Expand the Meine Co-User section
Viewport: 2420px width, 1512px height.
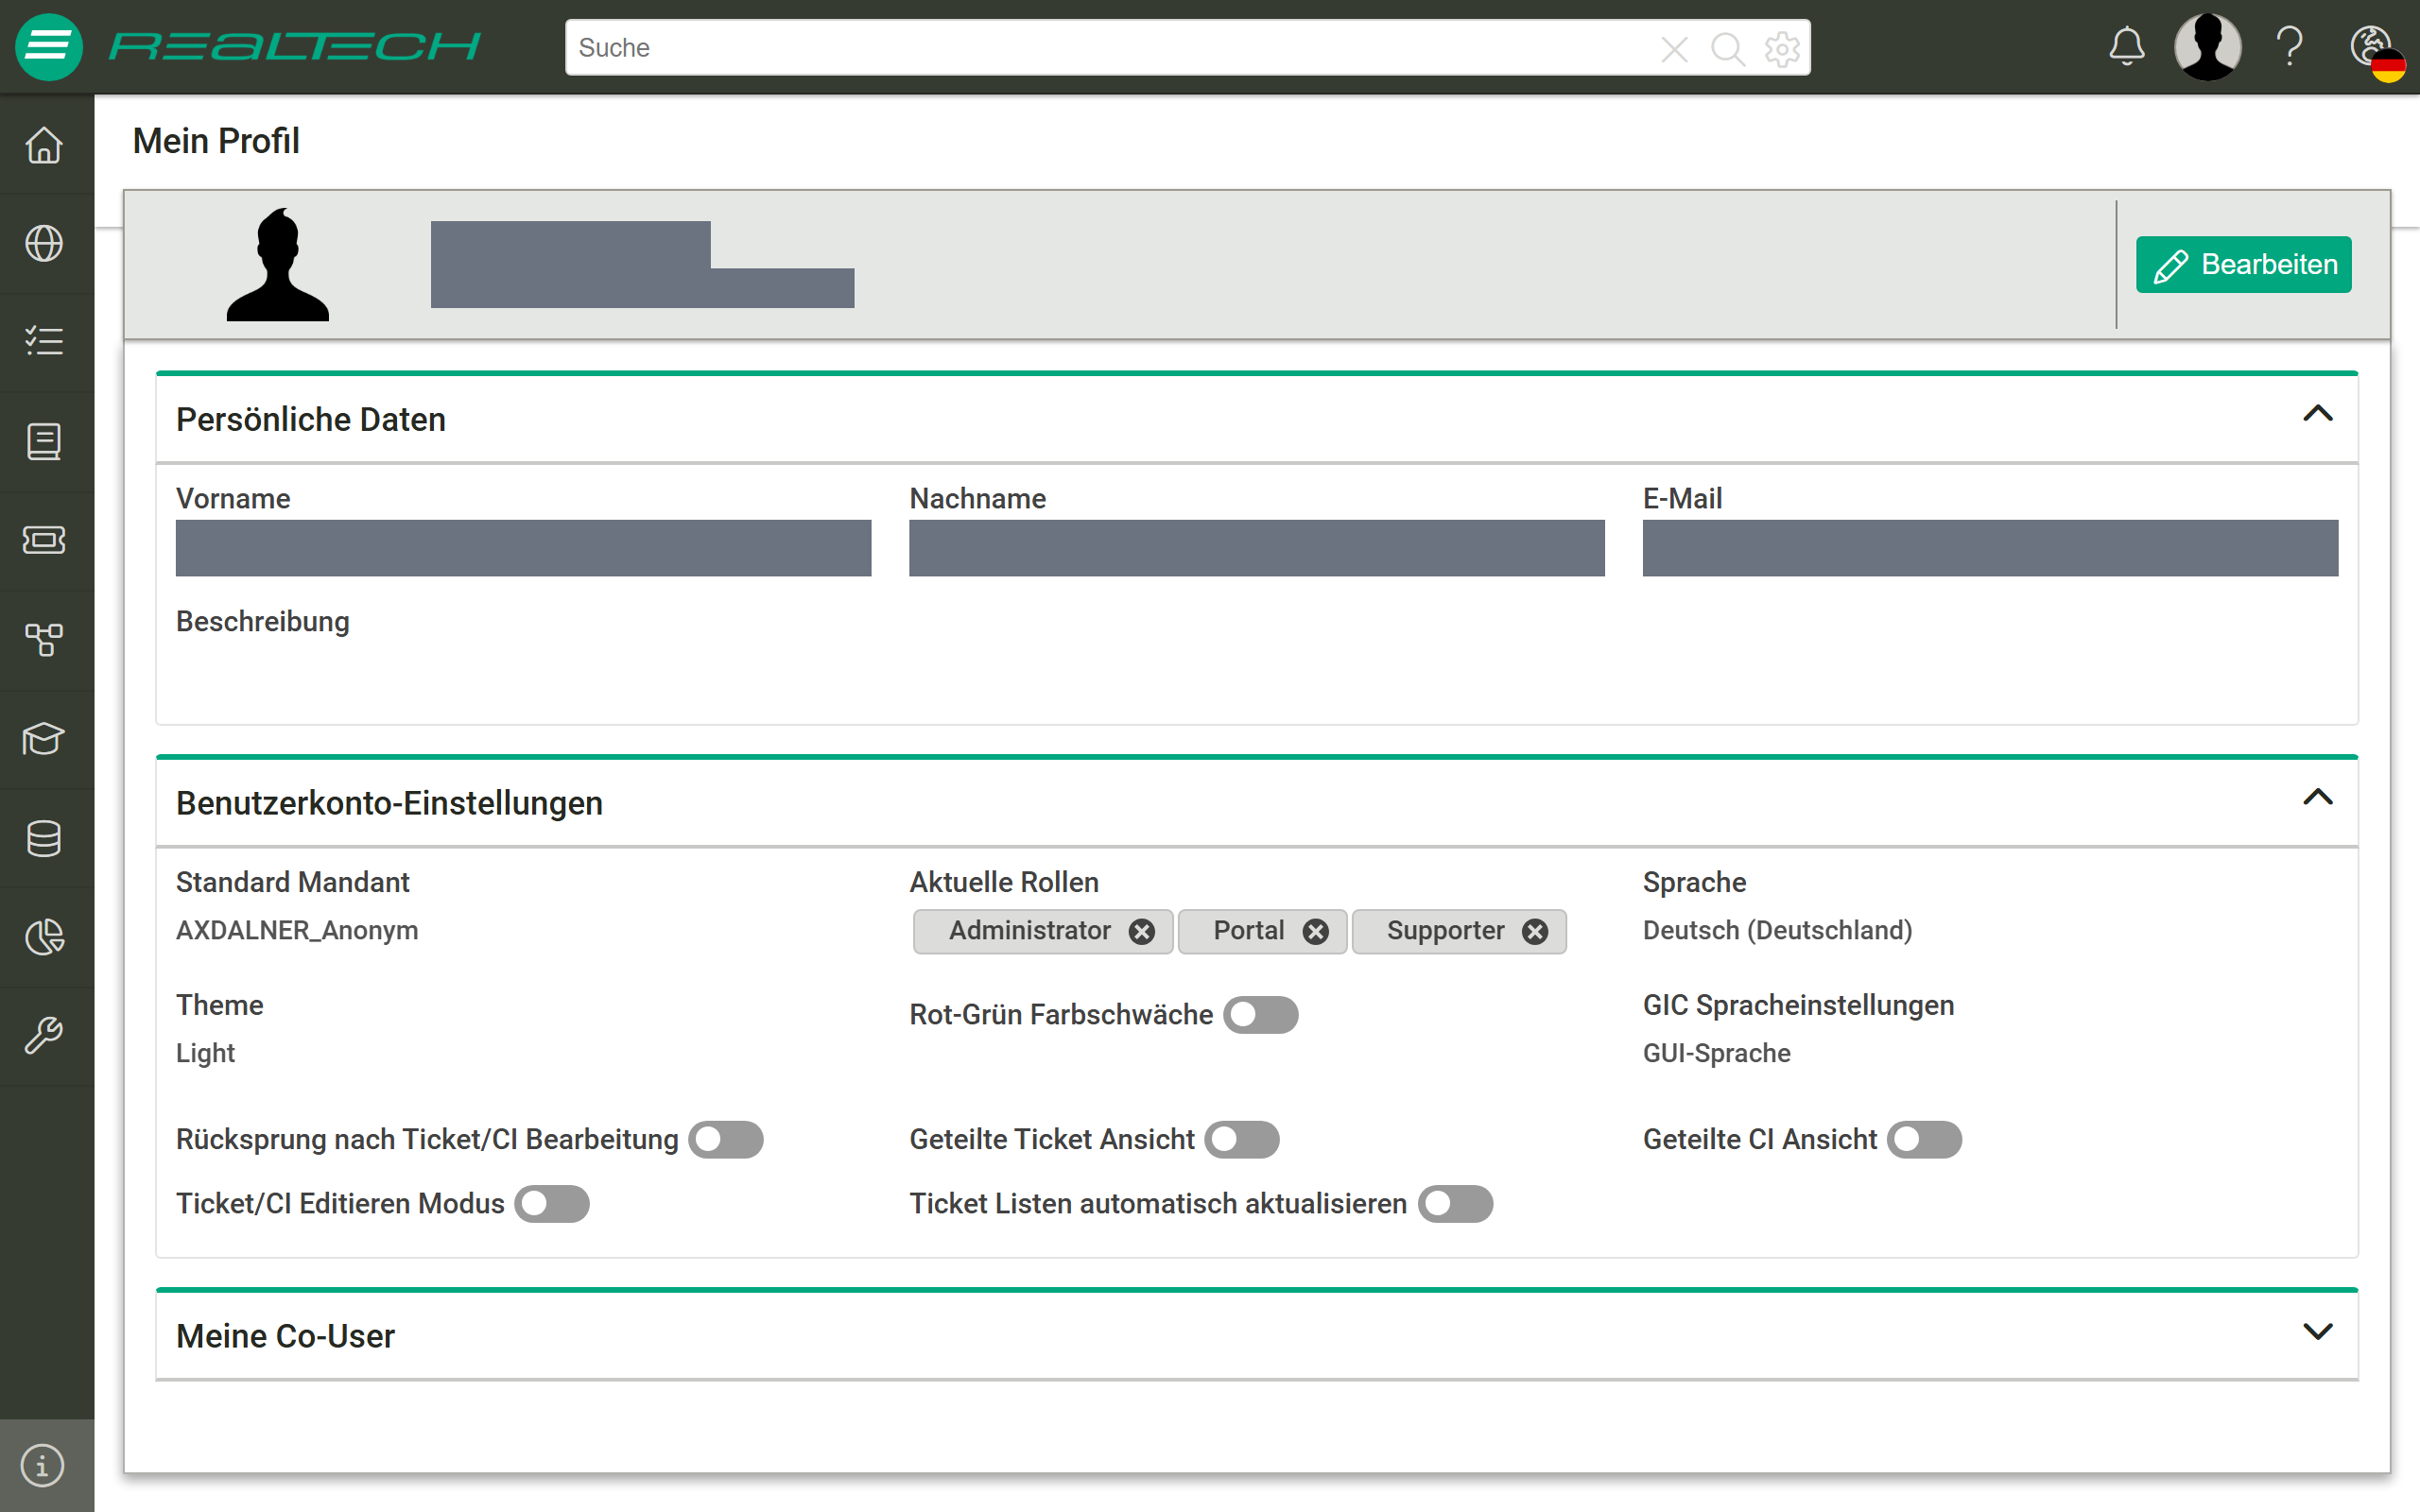tap(2318, 1331)
